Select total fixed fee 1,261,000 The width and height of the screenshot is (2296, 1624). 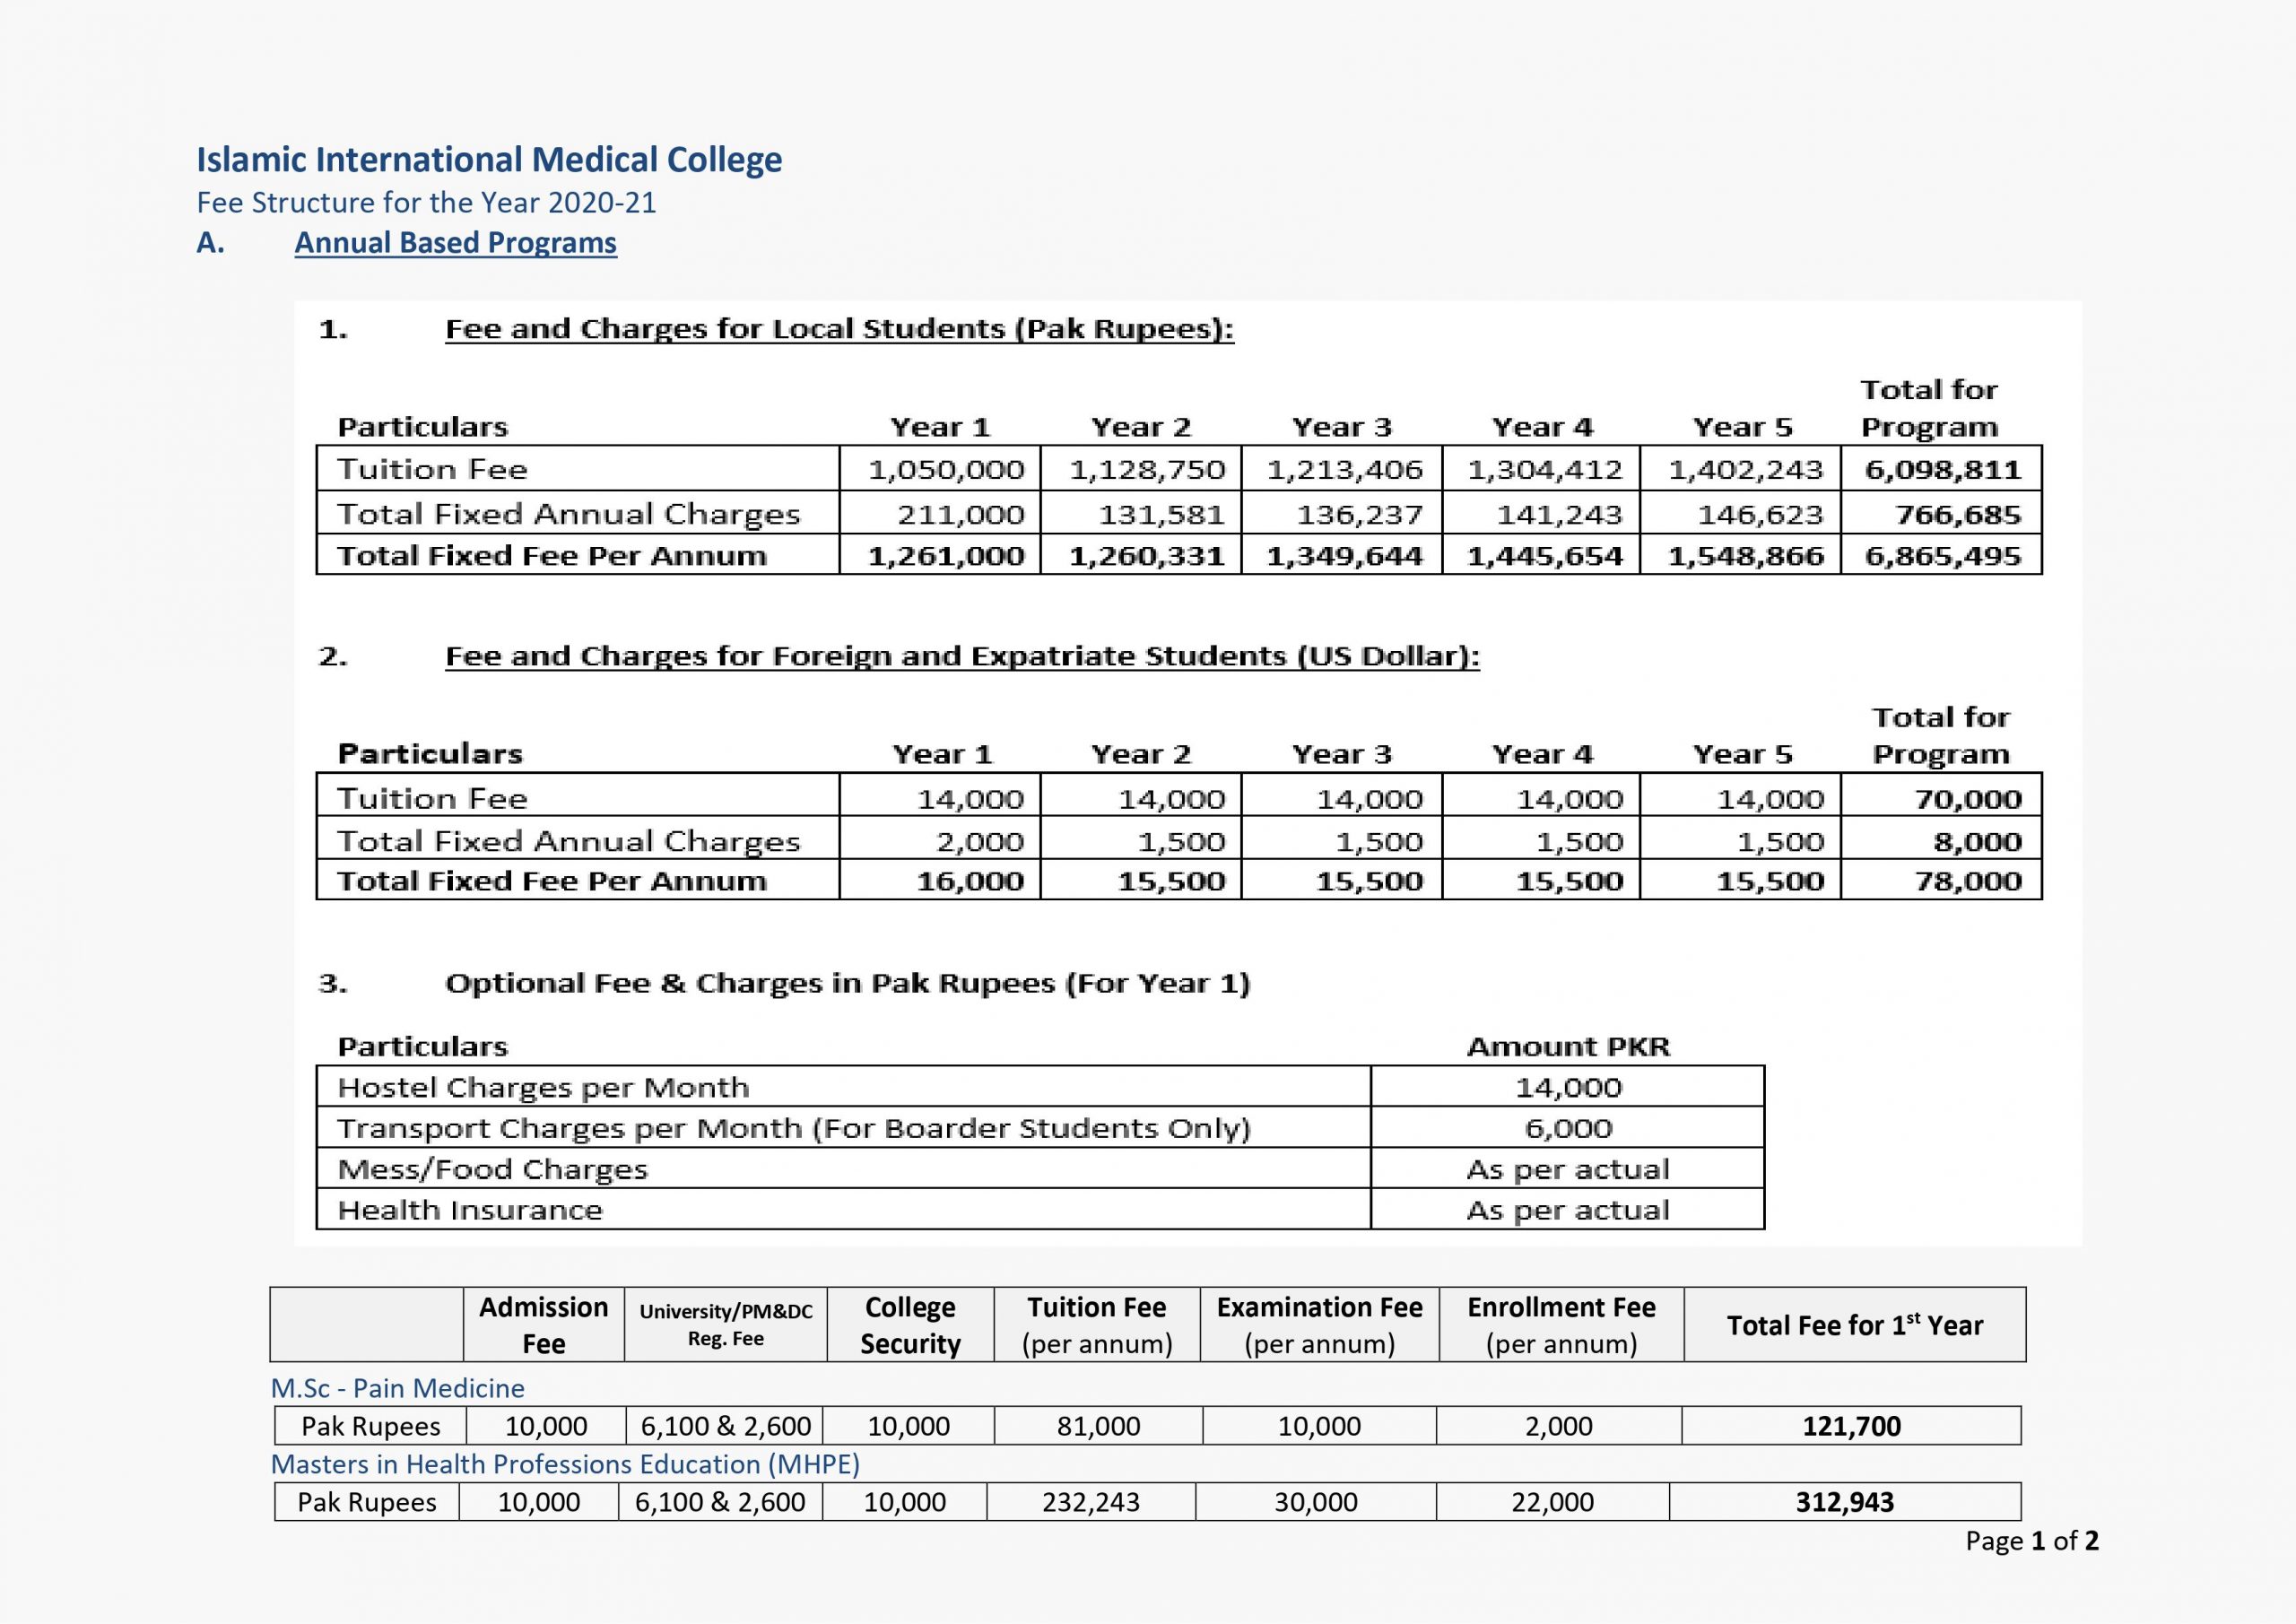coord(945,556)
